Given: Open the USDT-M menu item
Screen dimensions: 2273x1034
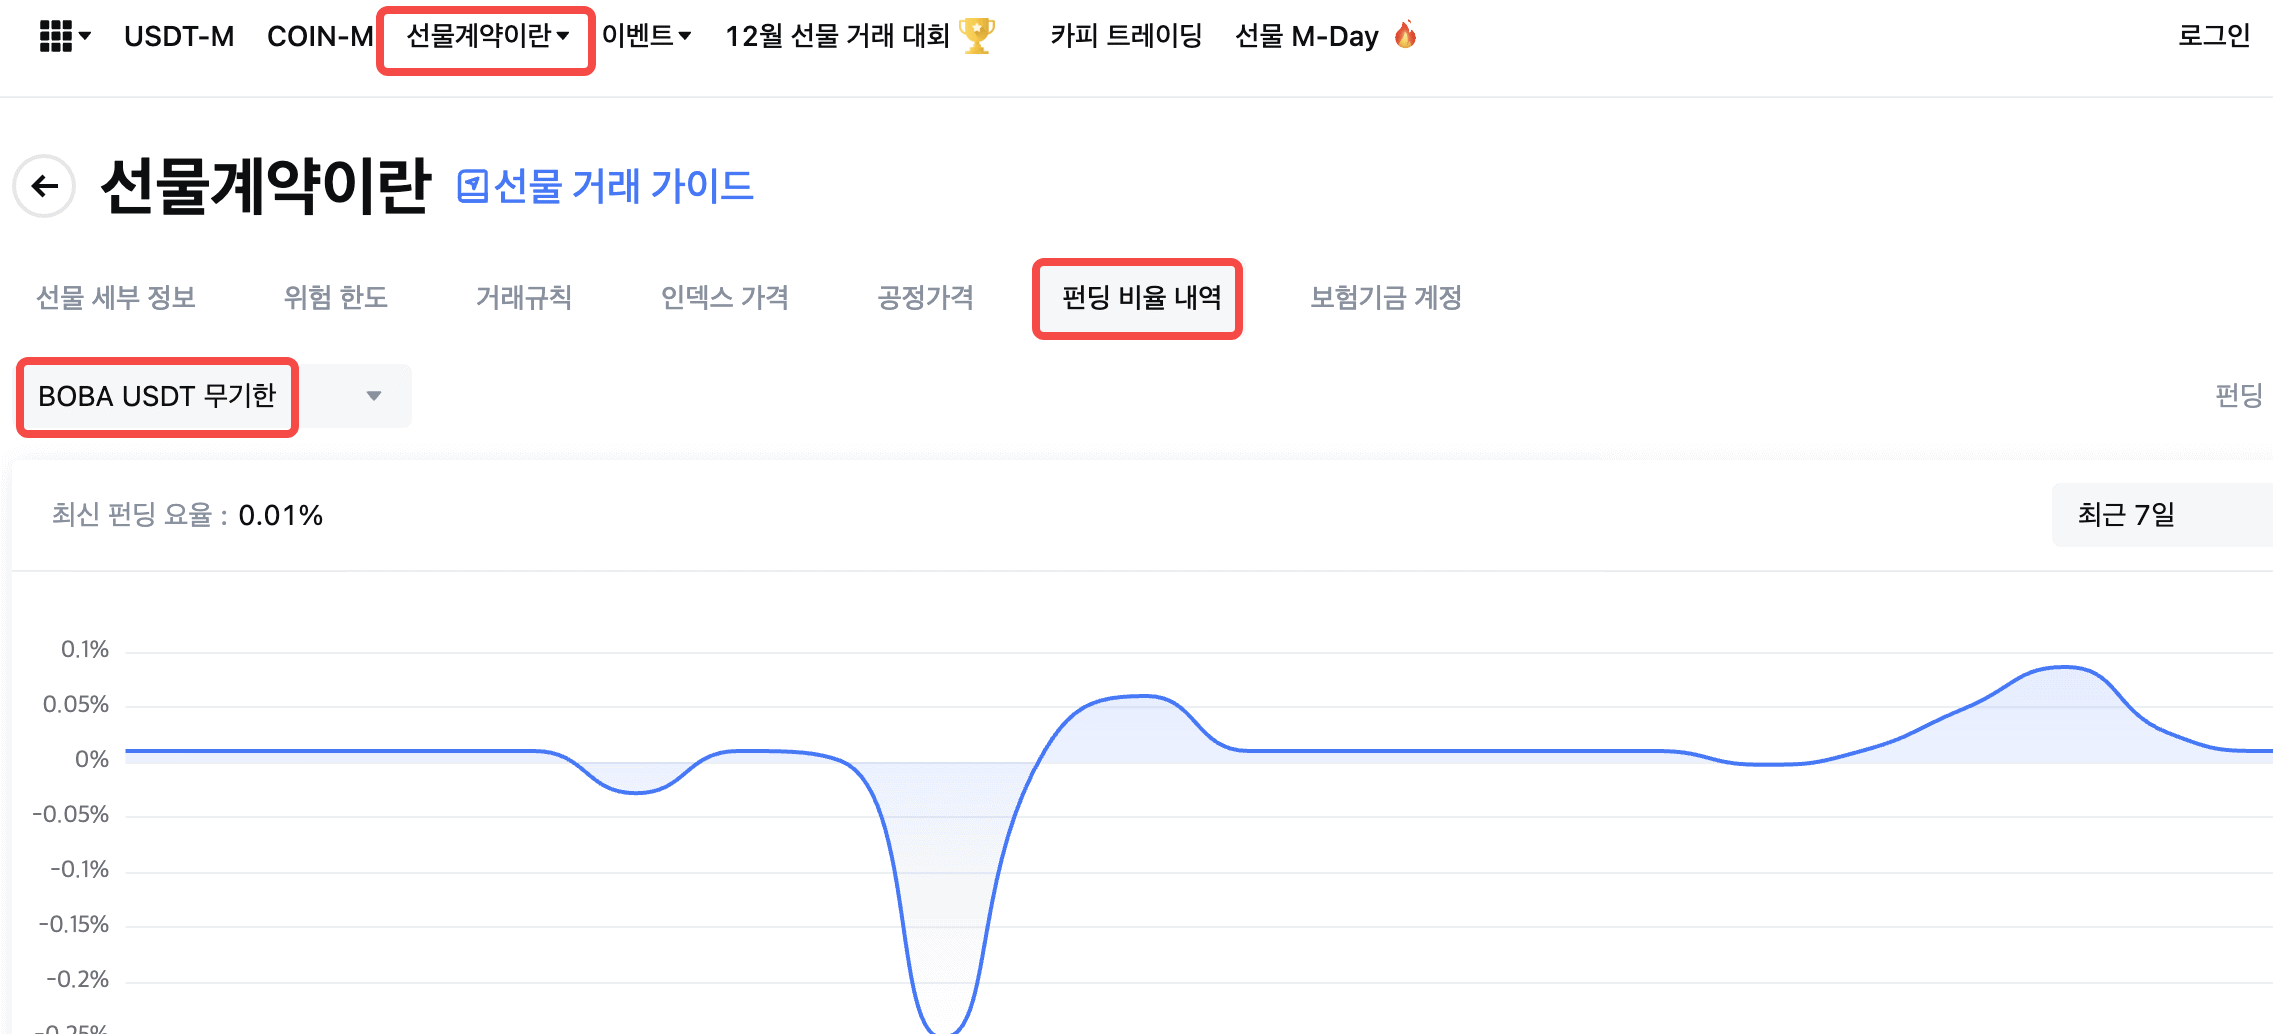Looking at the screenshot, I should (179, 36).
